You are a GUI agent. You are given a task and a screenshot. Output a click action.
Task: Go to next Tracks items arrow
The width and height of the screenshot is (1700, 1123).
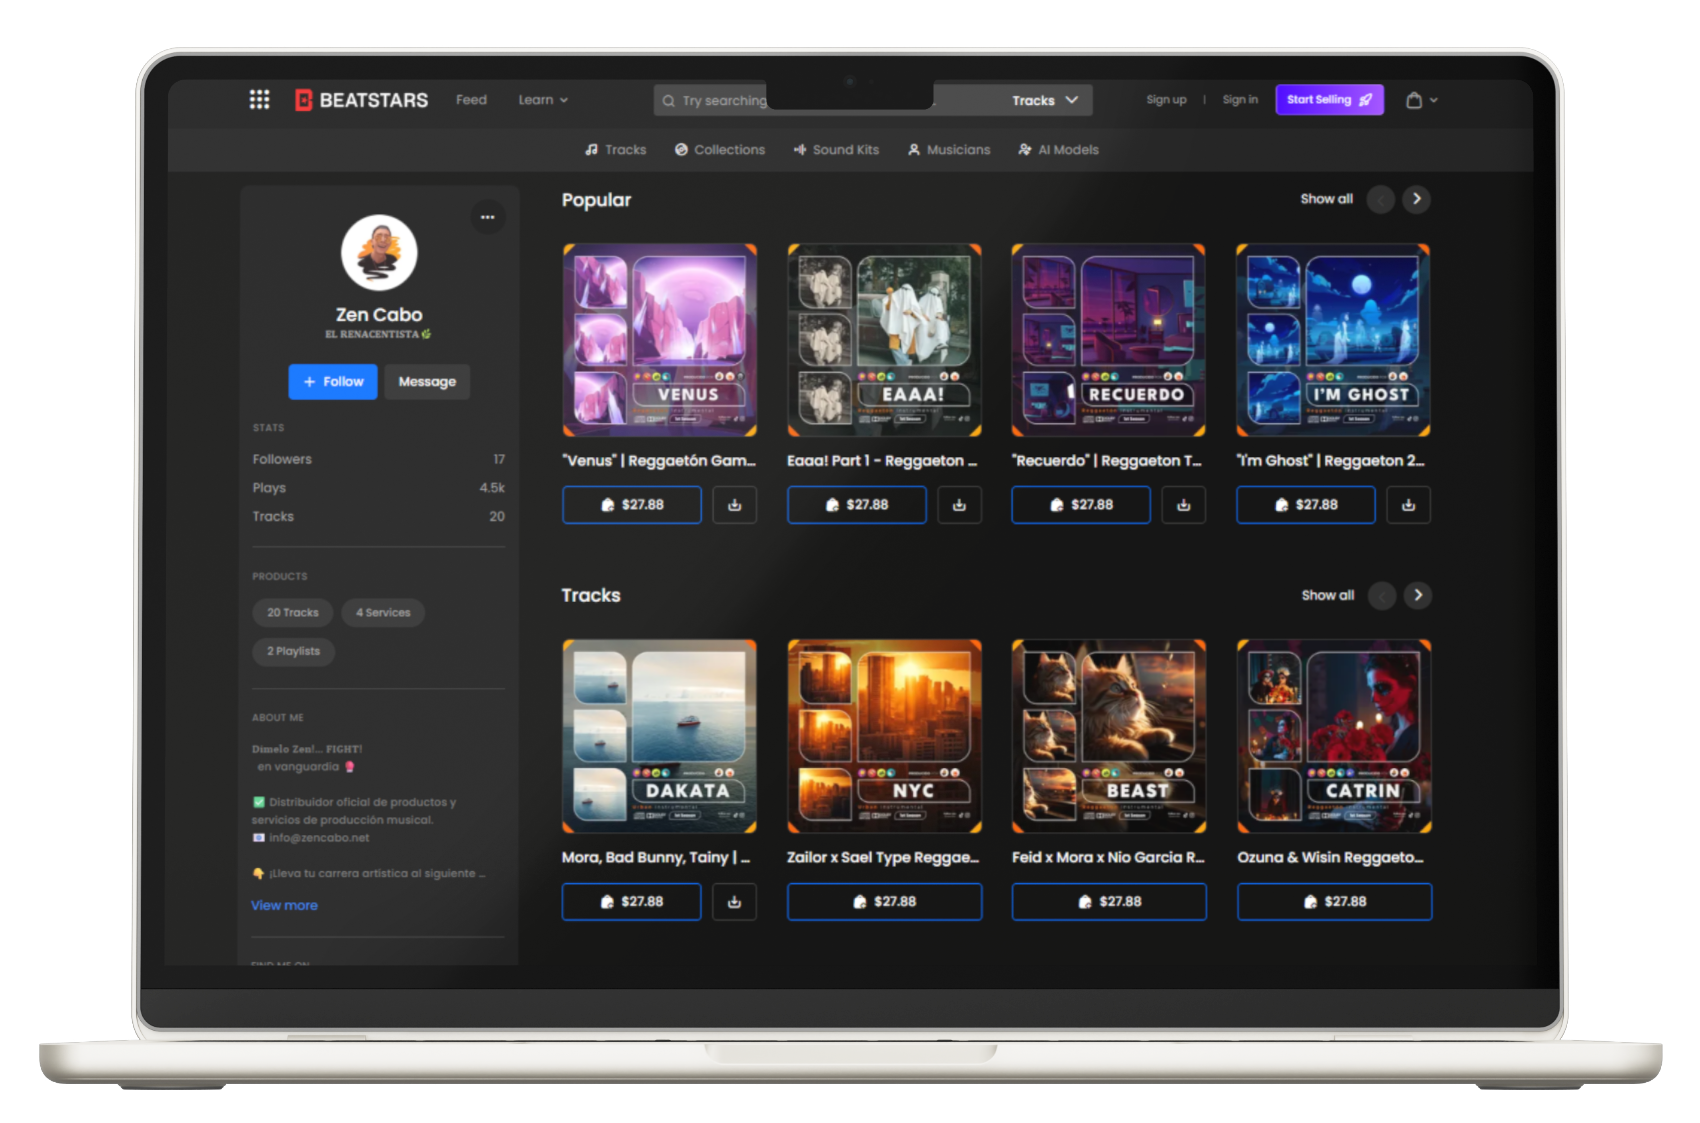coord(1417,595)
